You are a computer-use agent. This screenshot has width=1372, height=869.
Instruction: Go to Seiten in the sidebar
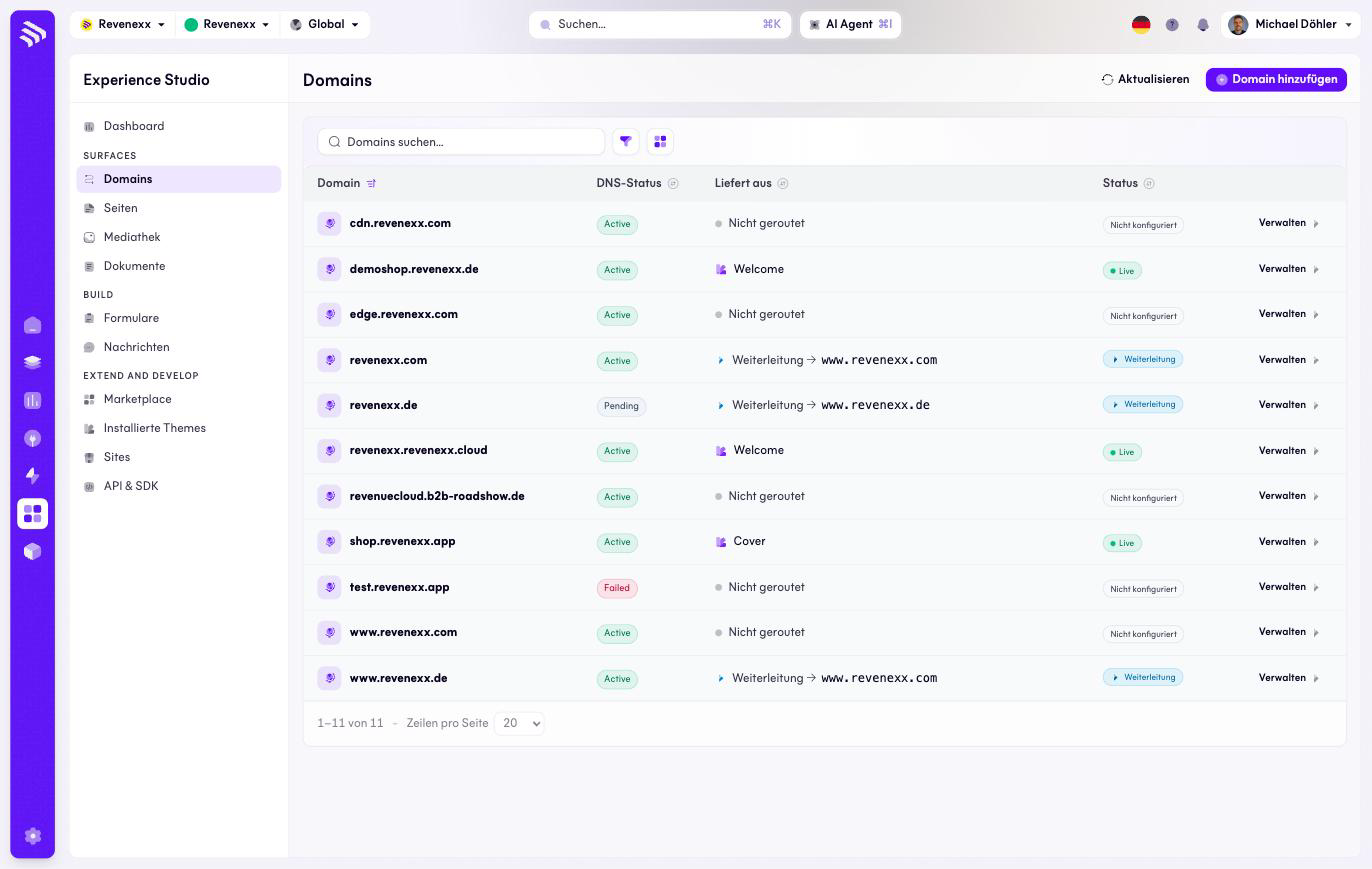coord(179,209)
